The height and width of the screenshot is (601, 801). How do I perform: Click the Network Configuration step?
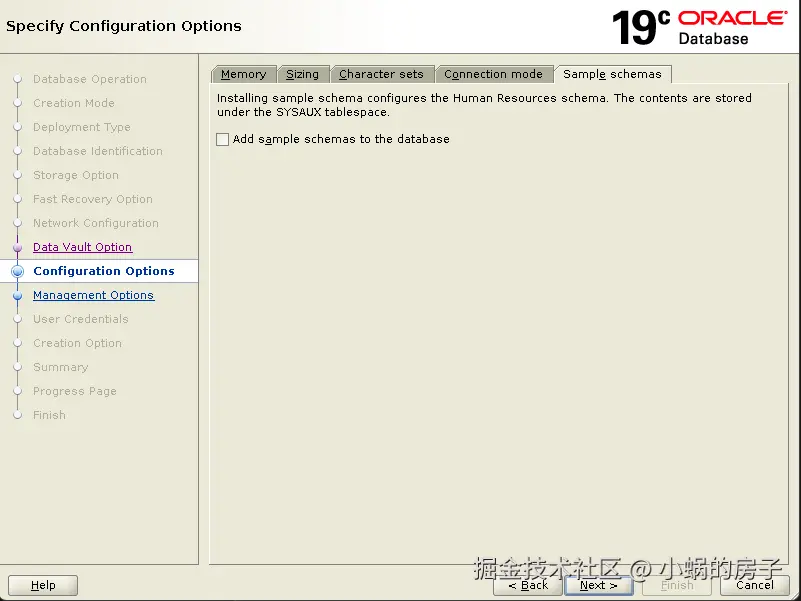click(96, 223)
